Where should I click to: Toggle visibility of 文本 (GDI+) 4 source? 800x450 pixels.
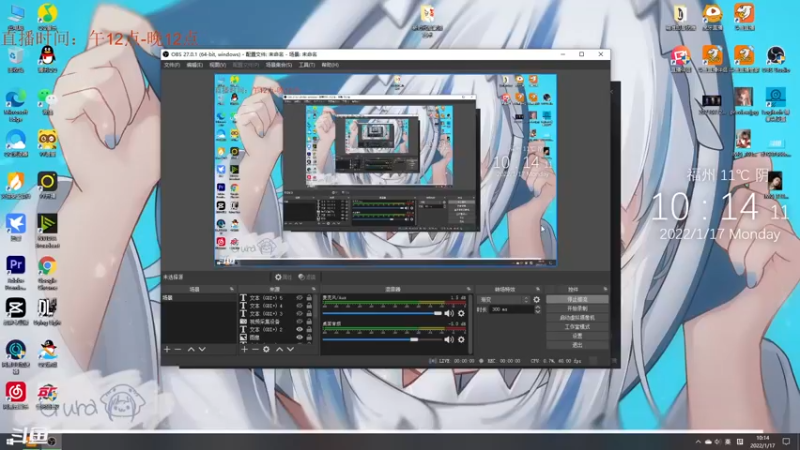click(x=299, y=306)
